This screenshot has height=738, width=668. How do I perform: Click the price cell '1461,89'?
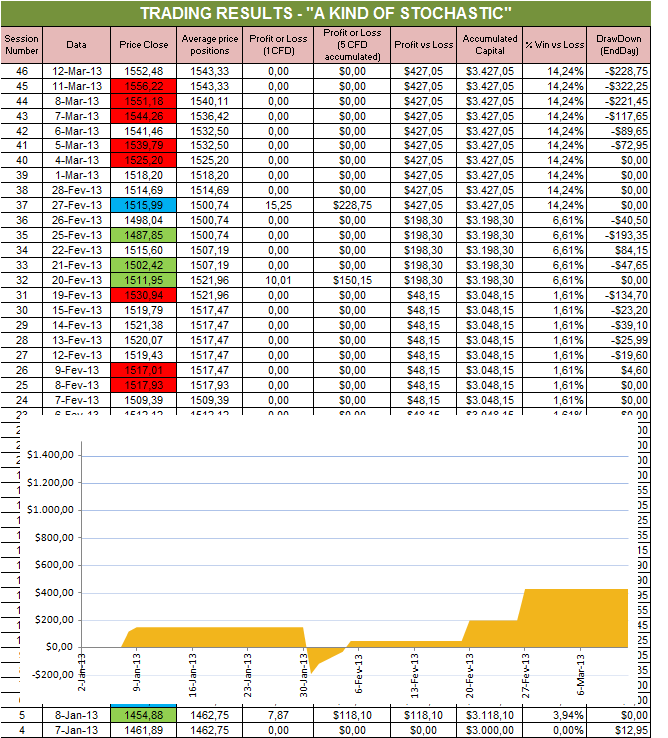click(144, 730)
